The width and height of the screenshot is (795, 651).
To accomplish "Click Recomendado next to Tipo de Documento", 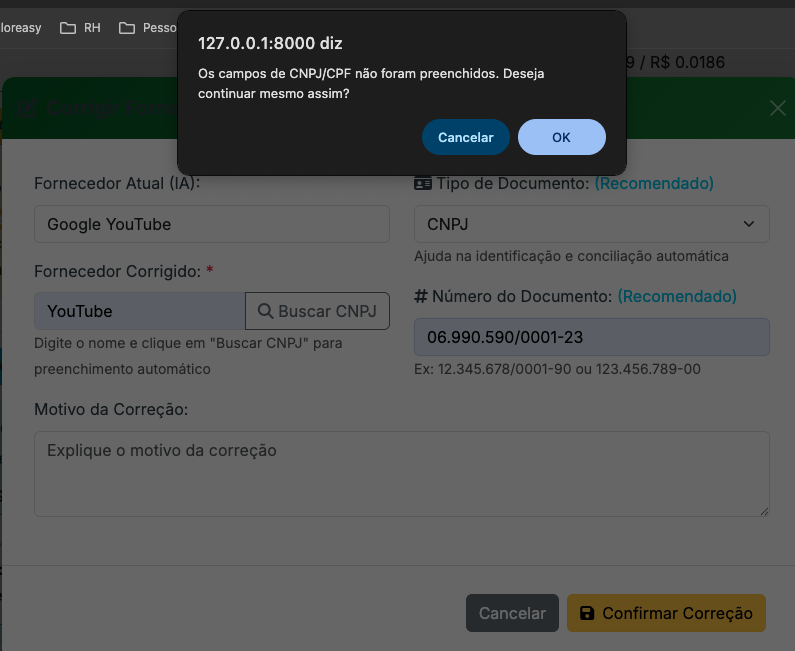I will (x=654, y=184).
